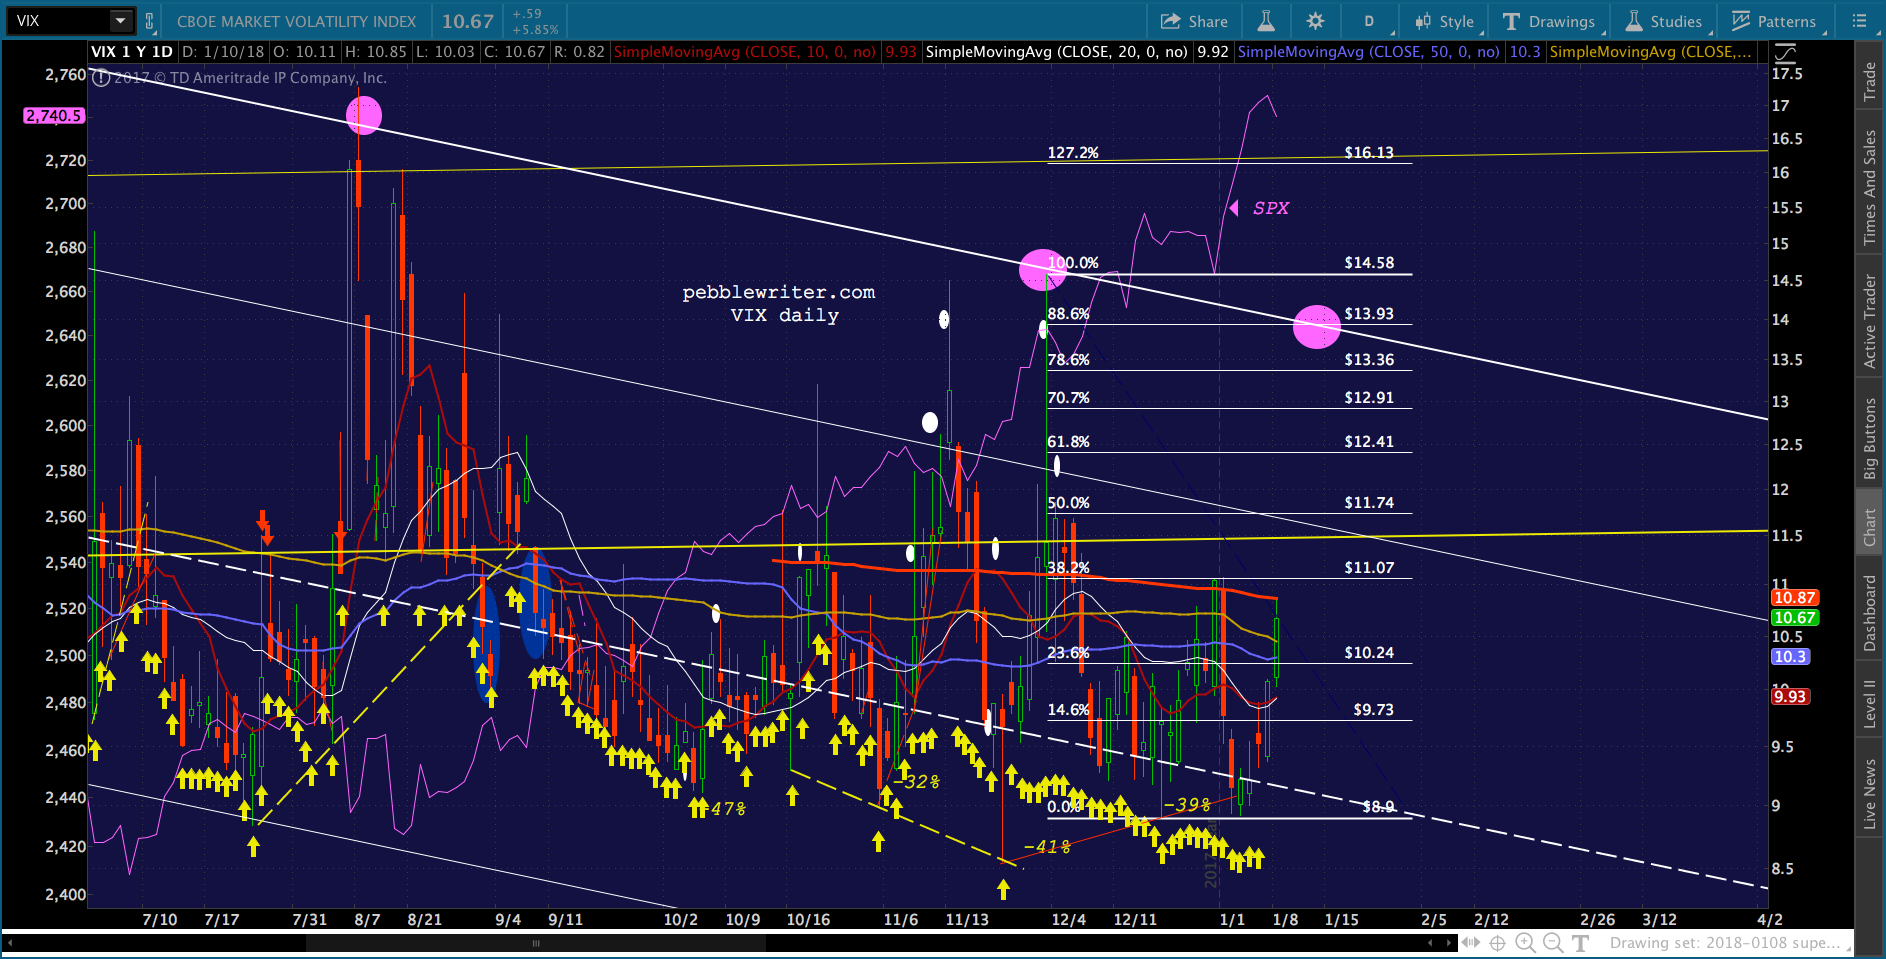Open the VIX symbol dropdown arrow
The image size is (1886, 959).
[121, 21]
